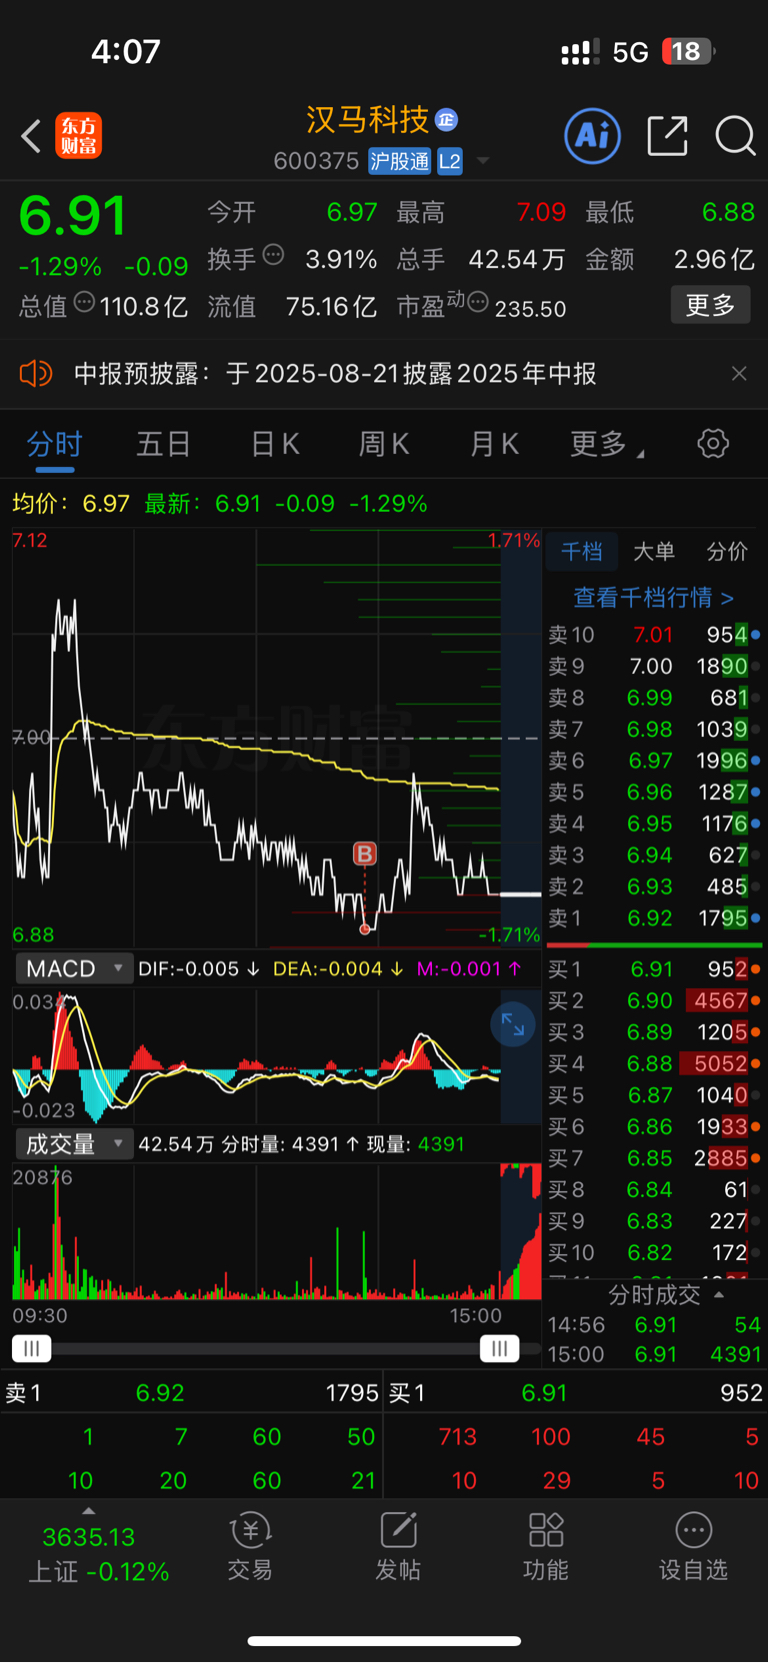The image size is (768, 1663).
Task: Open chart settings gear icon
Action: [x=713, y=443]
